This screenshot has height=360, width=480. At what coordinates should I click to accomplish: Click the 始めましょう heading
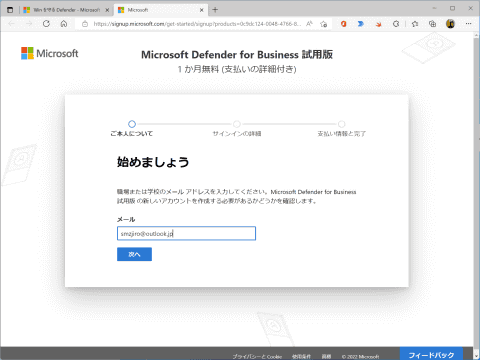click(153, 162)
